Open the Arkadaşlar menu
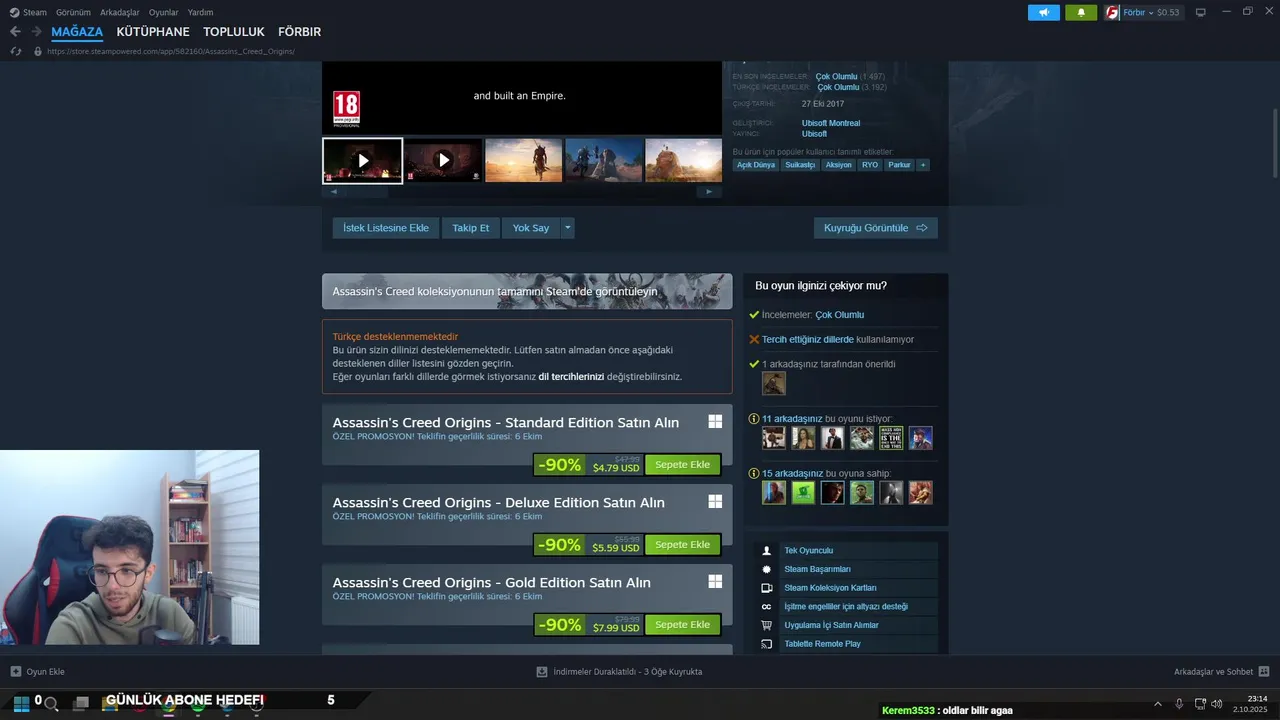The image size is (1280, 720). [x=120, y=12]
